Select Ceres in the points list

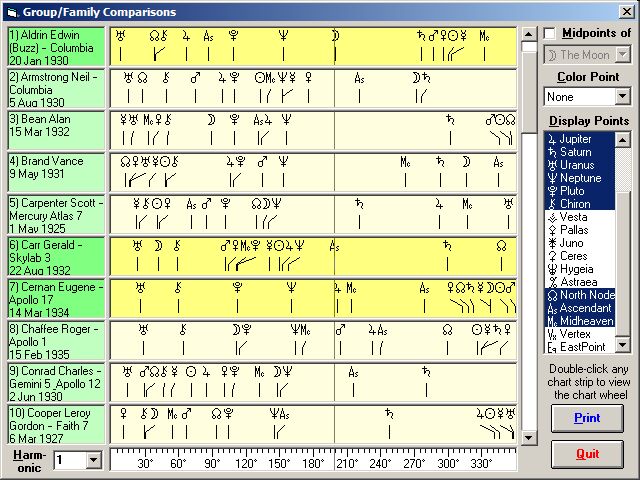[580, 256]
